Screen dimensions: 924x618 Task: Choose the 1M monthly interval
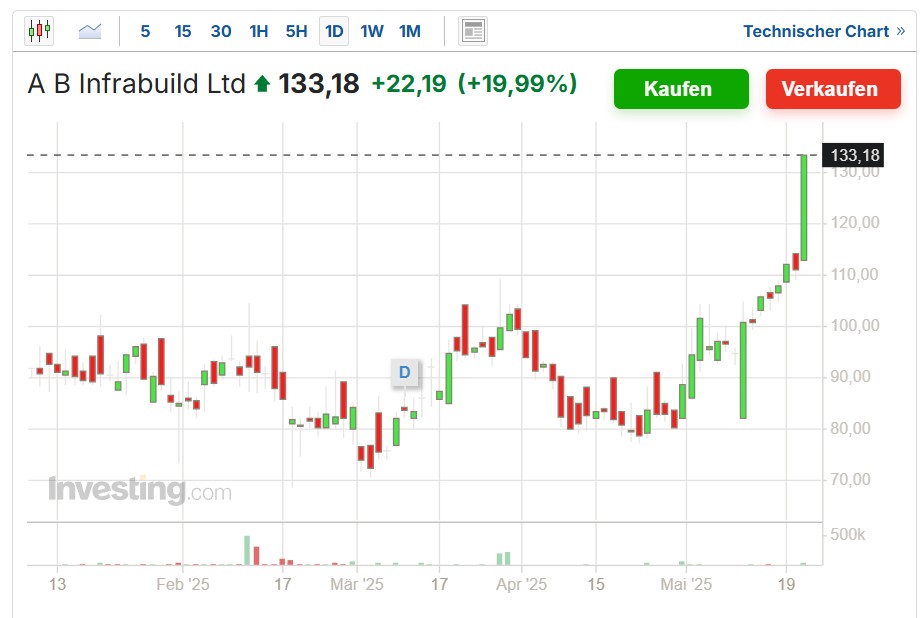tap(410, 31)
